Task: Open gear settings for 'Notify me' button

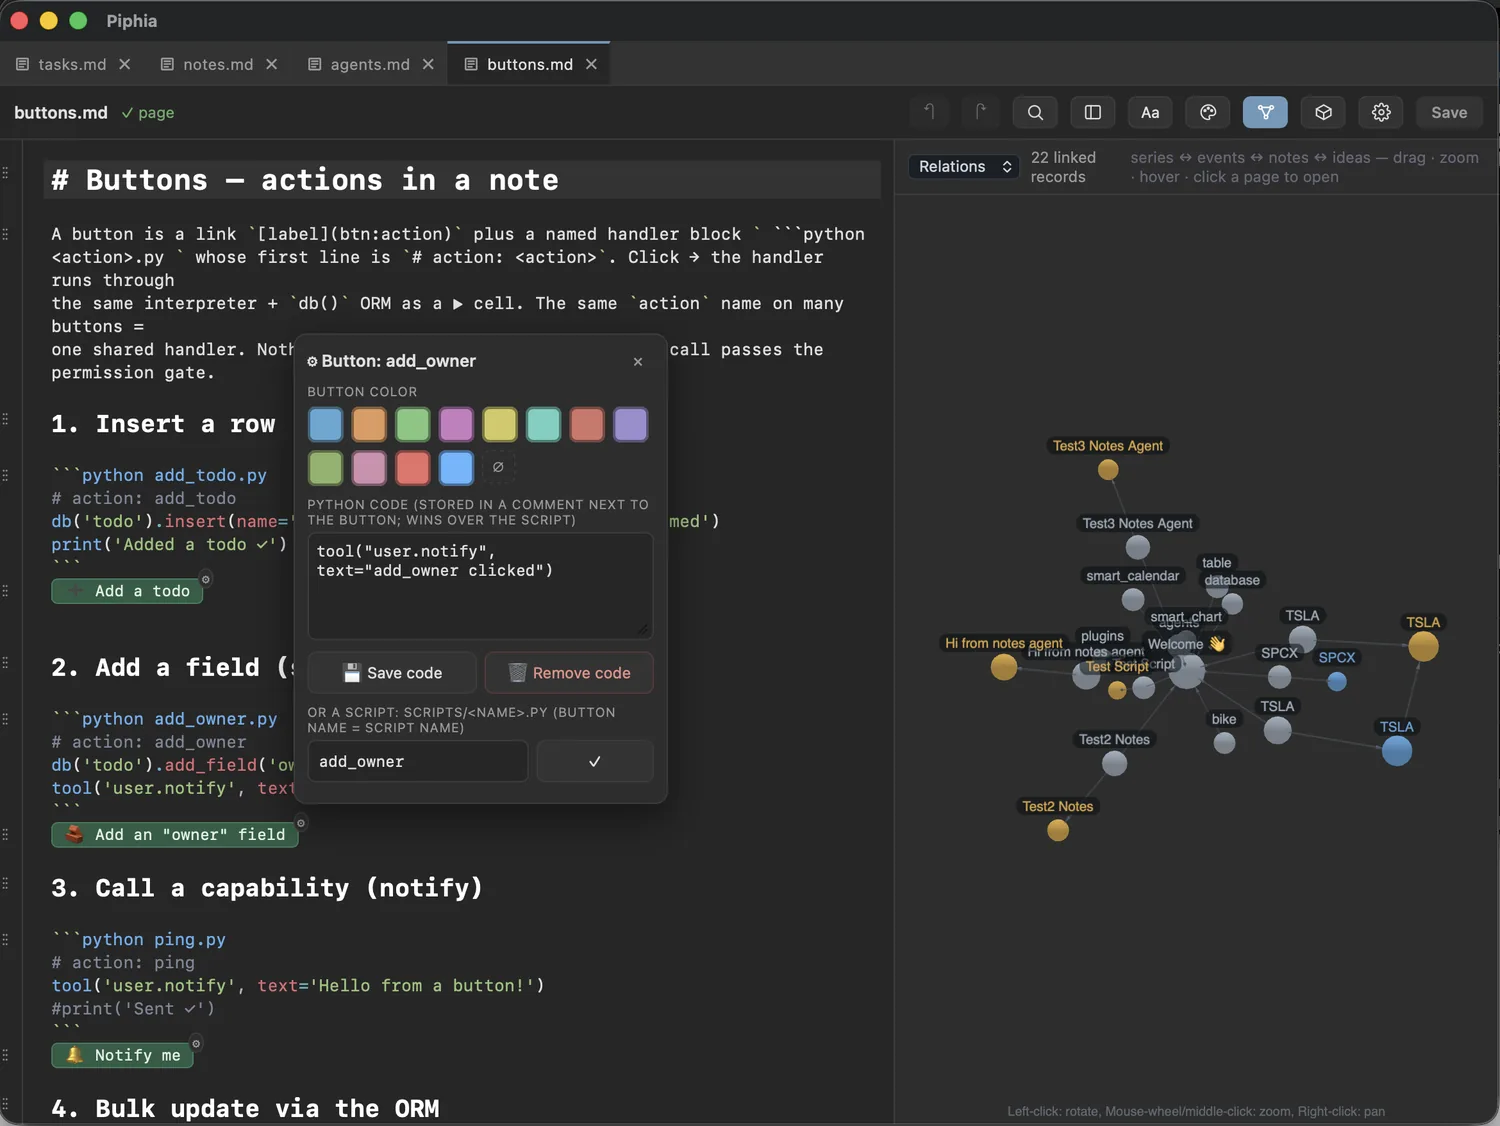Action: coord(196,1043)
